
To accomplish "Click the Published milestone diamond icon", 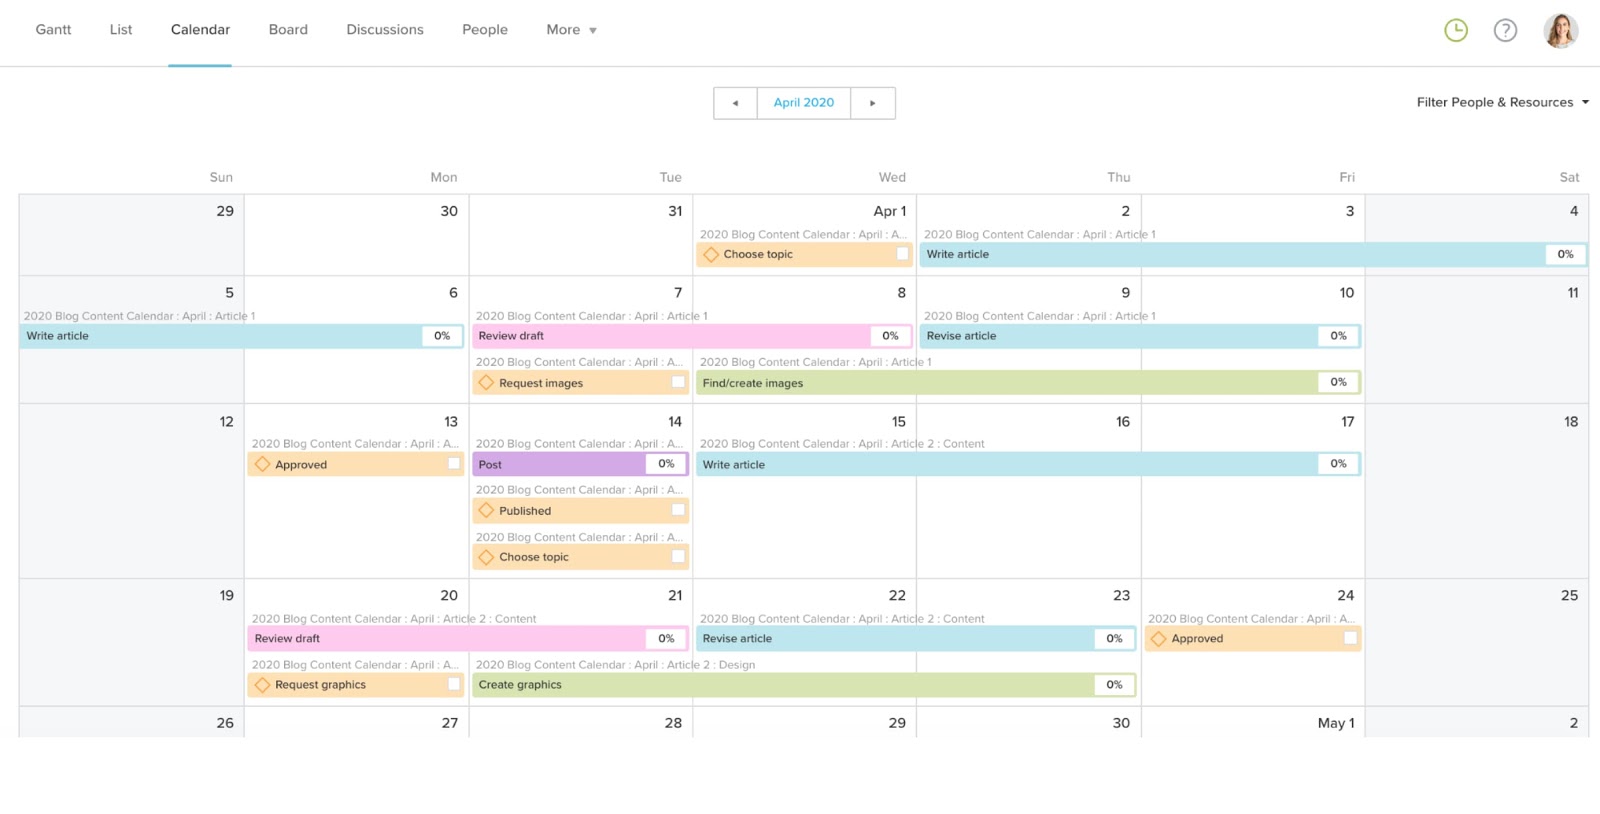I will [487, 511].
